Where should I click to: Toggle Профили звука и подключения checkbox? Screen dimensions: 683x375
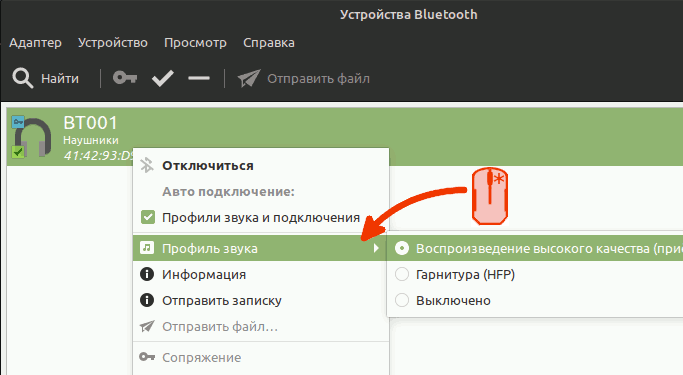pyautogui.click(x=148, y=217)
